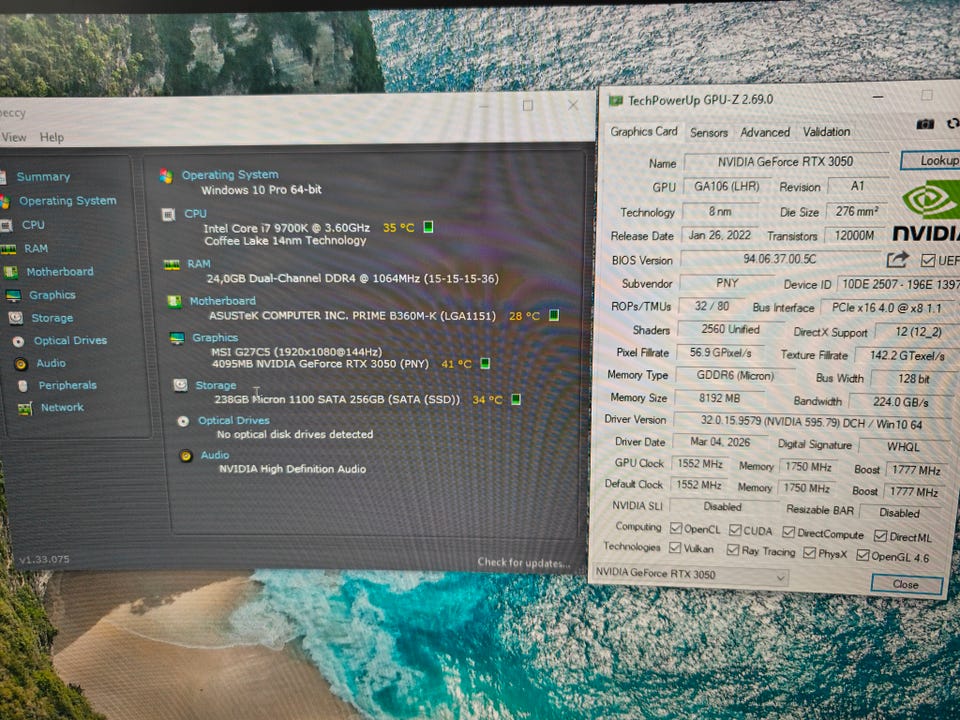Switch to the Validation tab in GPU-Z

(x=827, y=132)
